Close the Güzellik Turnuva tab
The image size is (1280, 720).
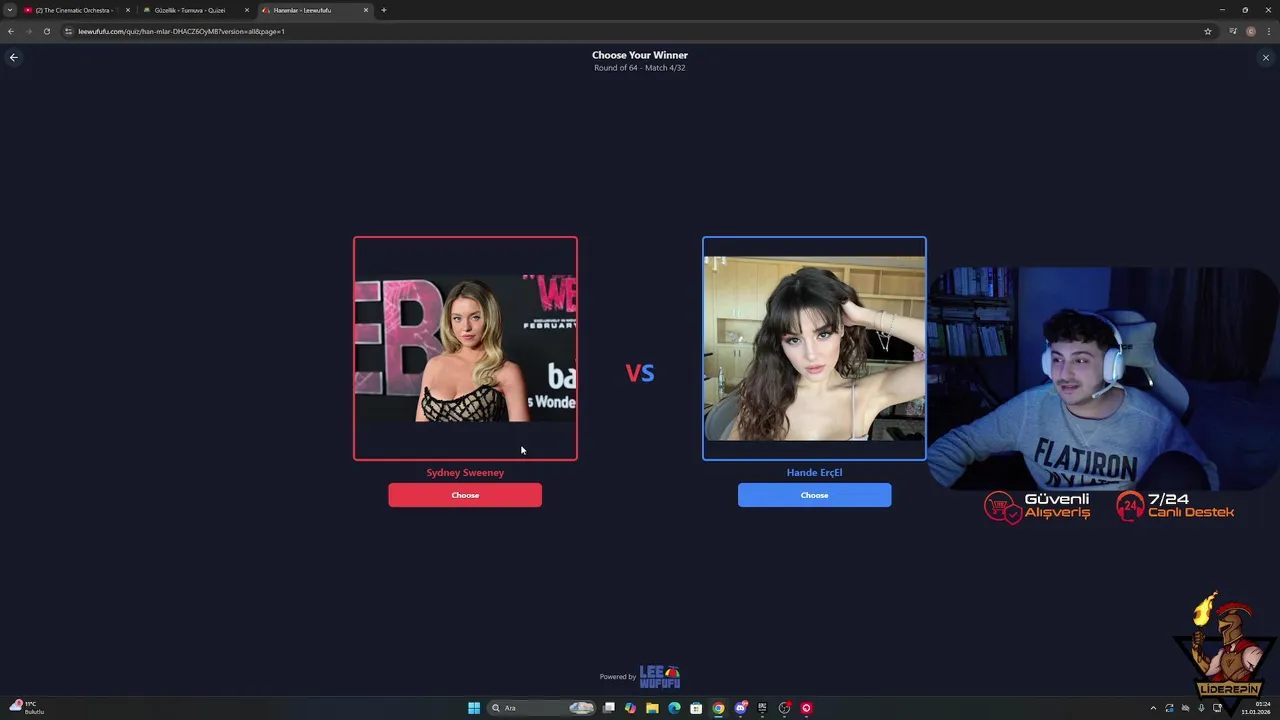pos(247,10)
